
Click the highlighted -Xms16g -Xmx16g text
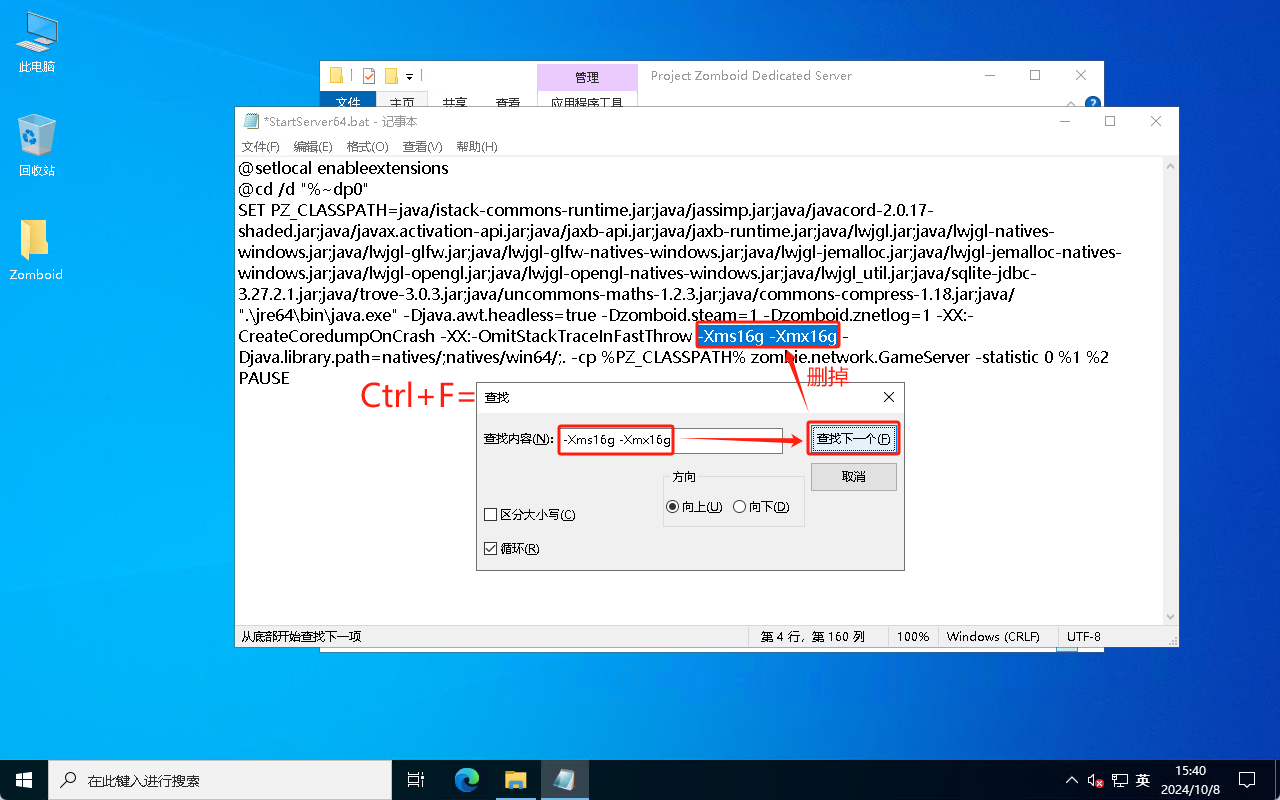pyautogui.click(x=768, y=336)
